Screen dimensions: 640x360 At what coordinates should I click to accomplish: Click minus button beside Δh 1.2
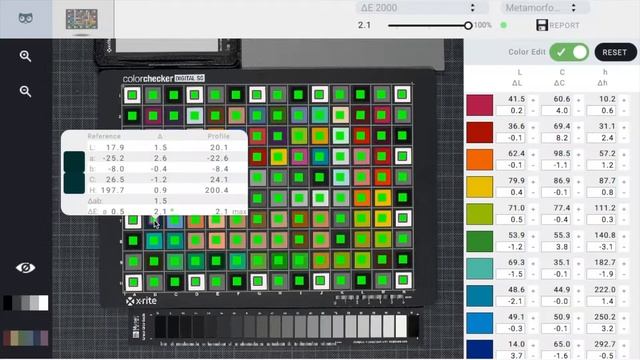[624, 165]
